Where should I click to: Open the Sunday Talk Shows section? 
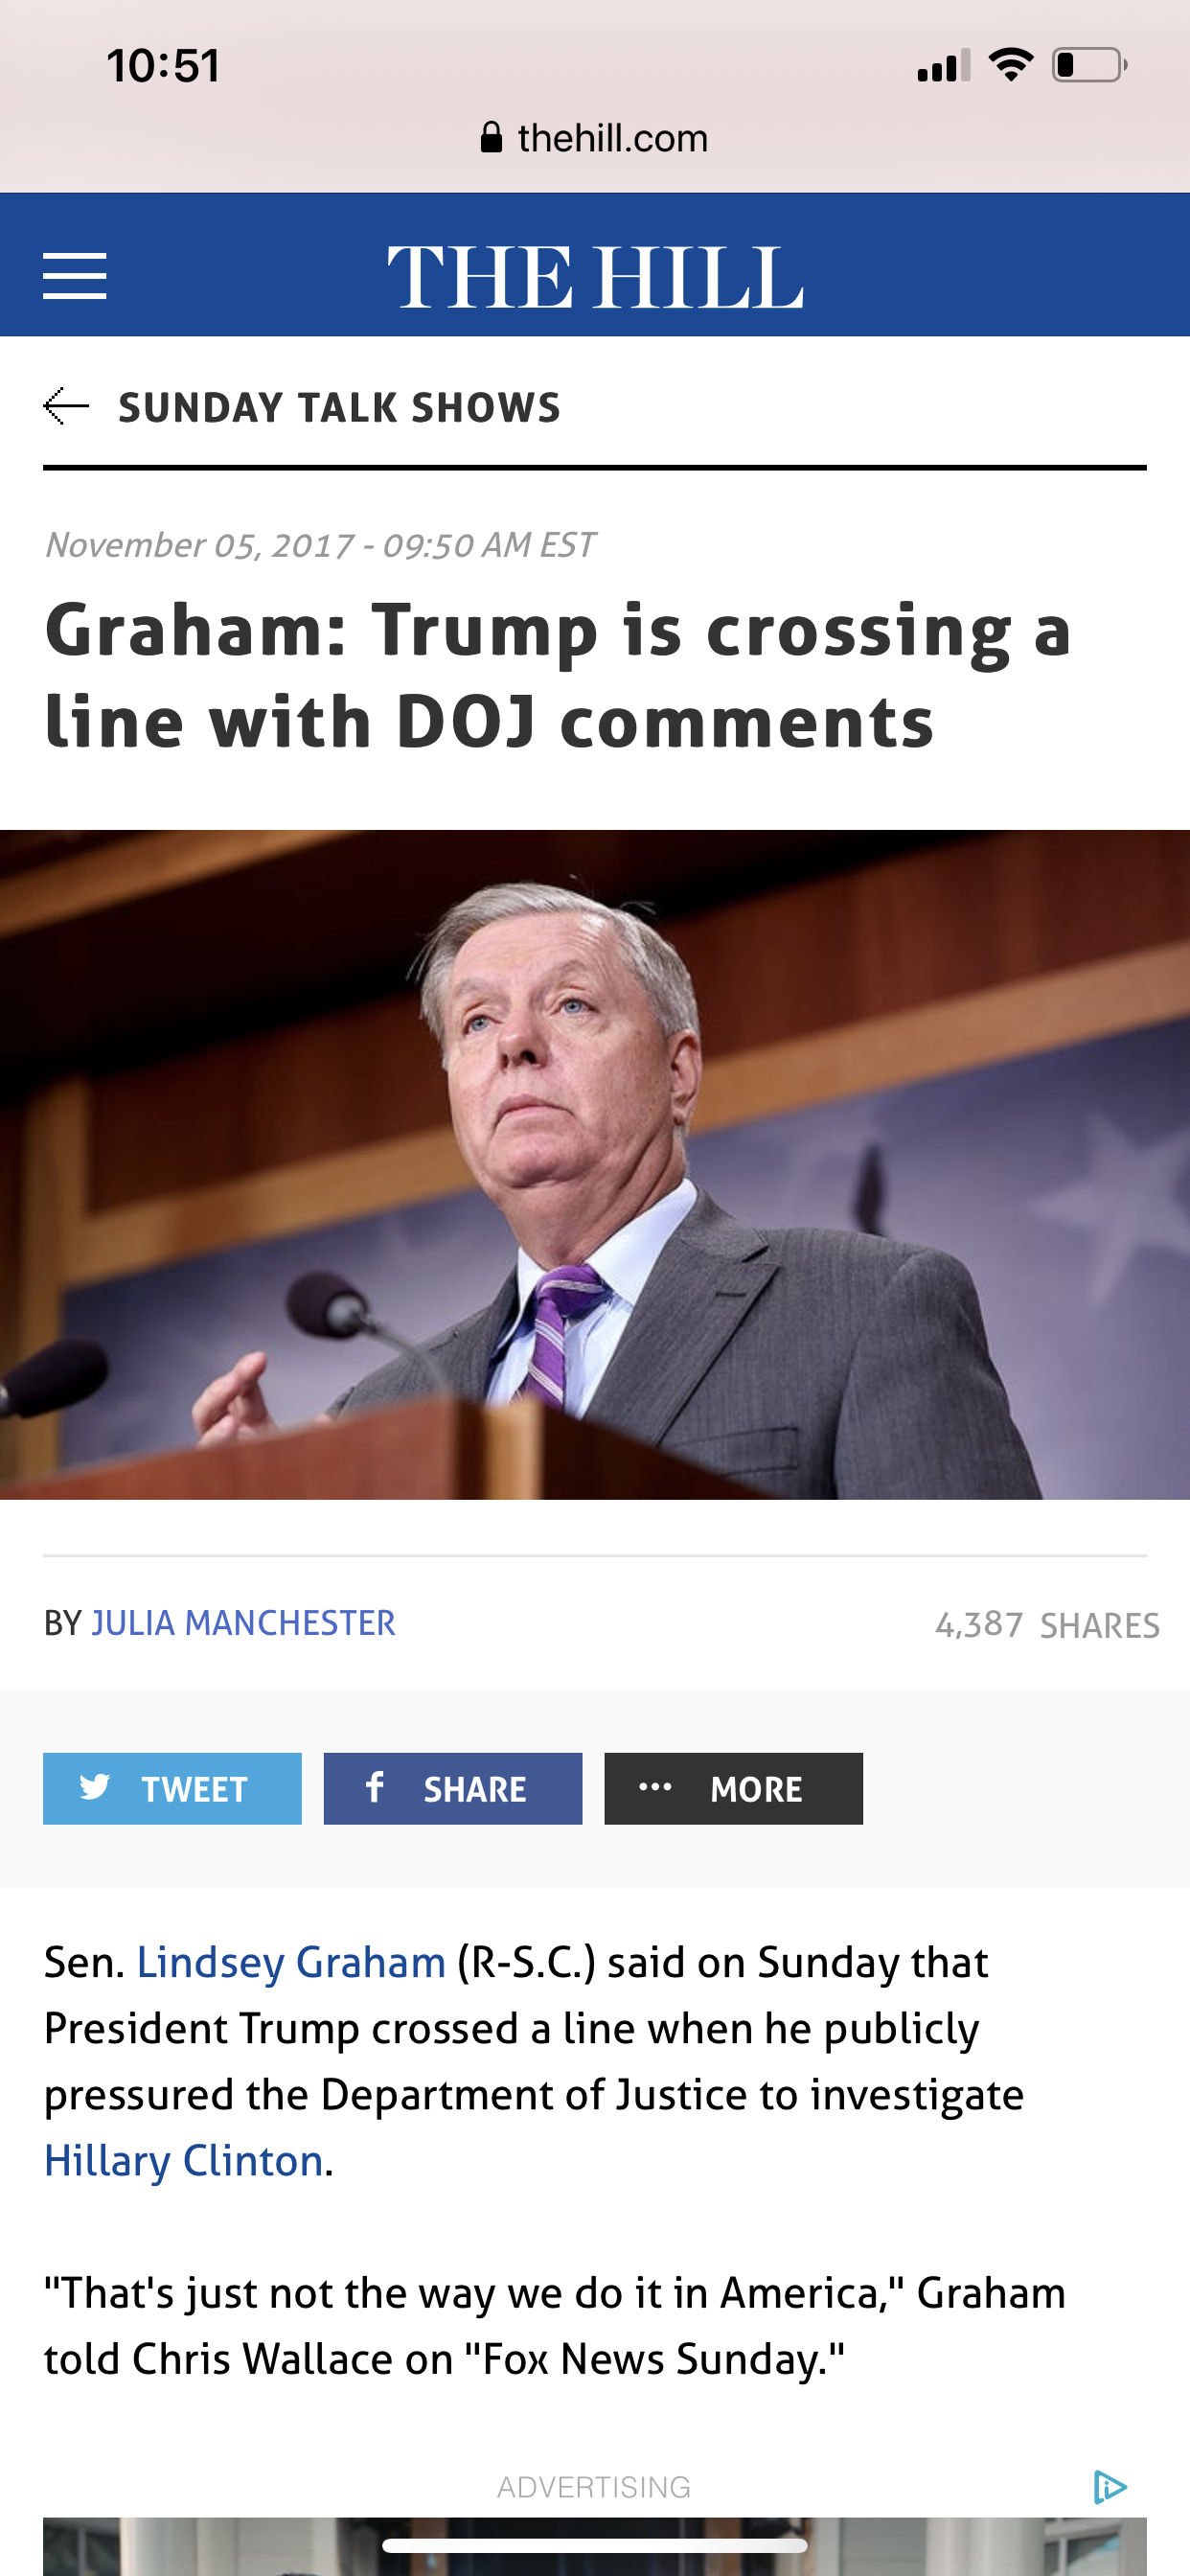click(x=339, y=407)
